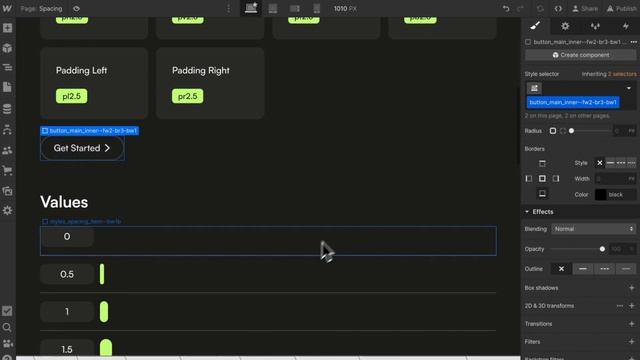Open element three-dot options menu
This screenshot has height=360, width=640.
(x=633, y=42)
